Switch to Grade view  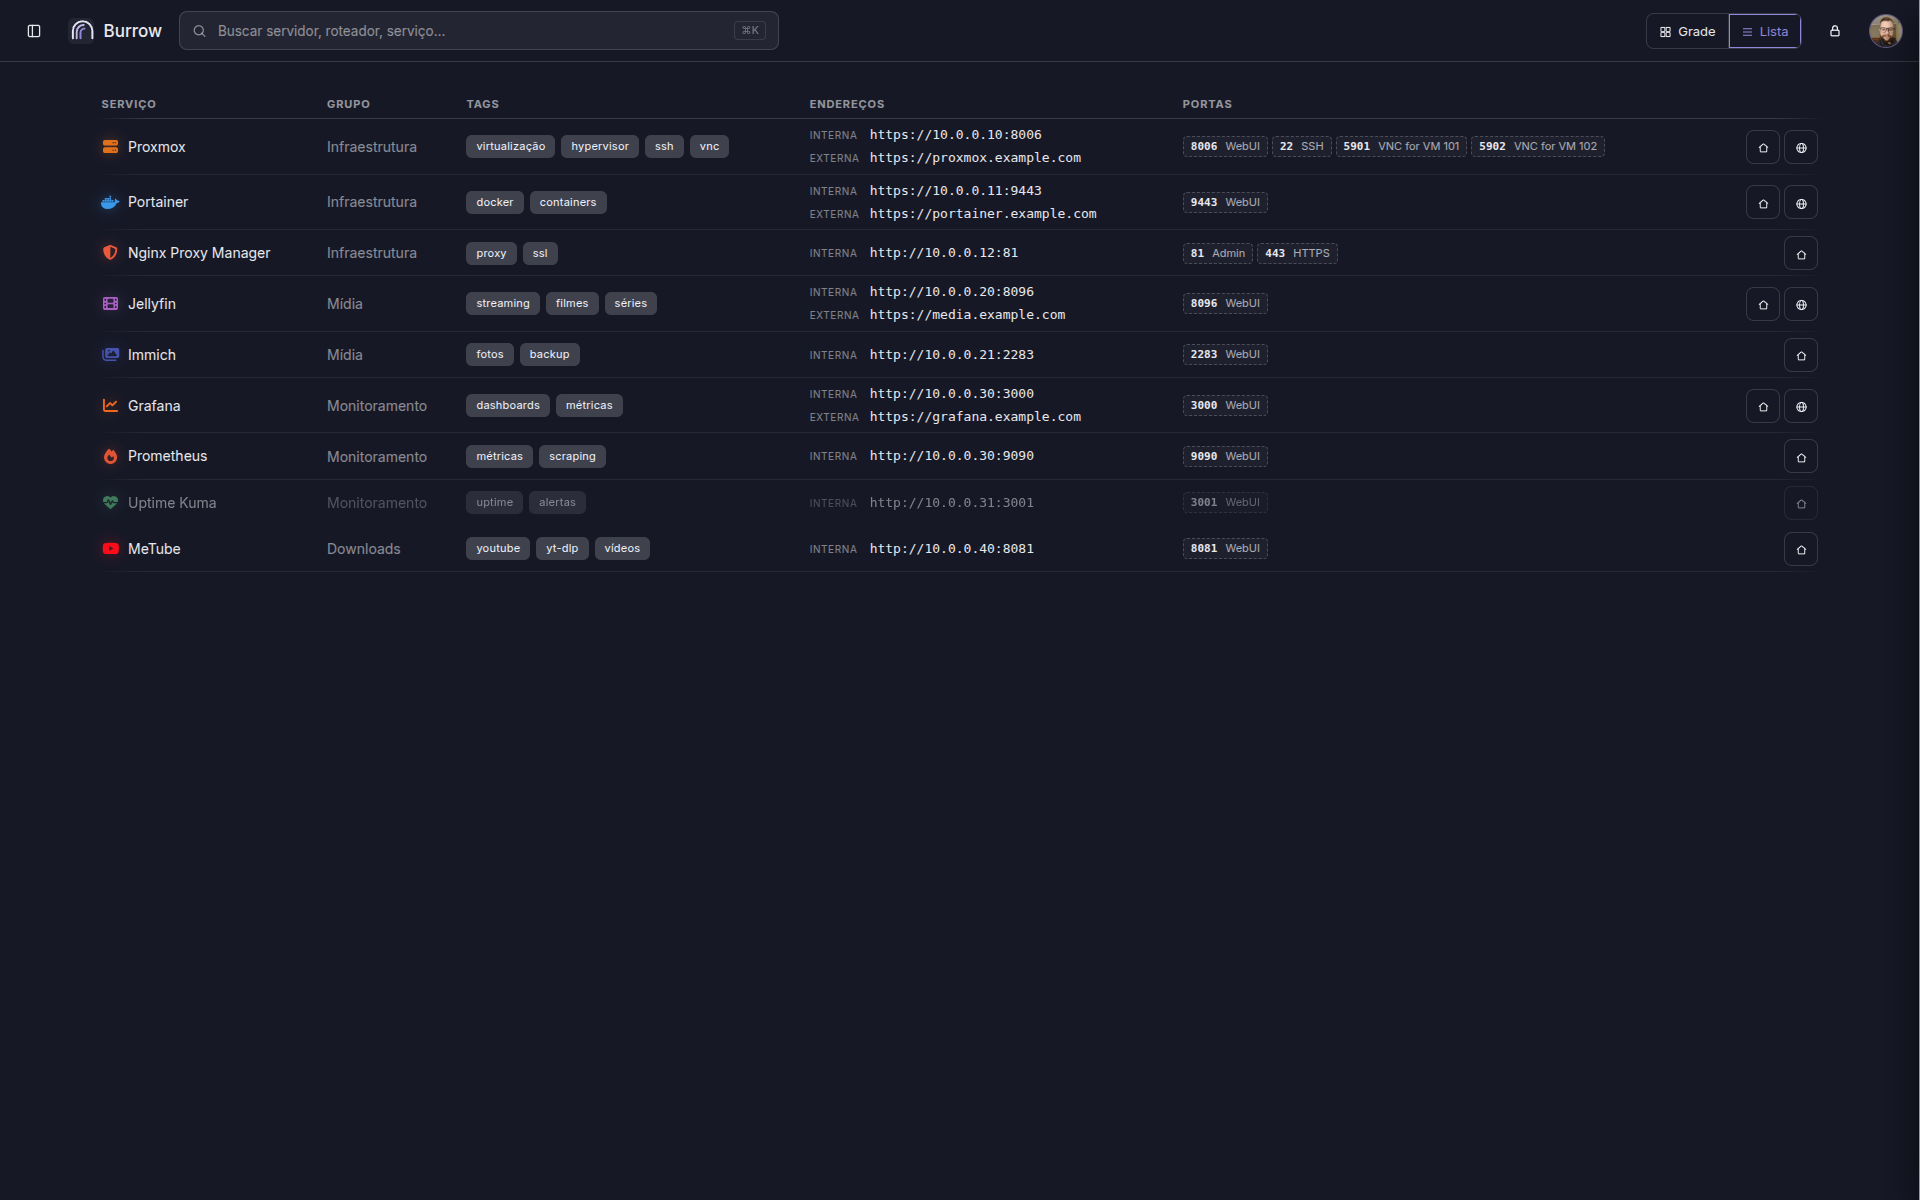click(1687, 31)
